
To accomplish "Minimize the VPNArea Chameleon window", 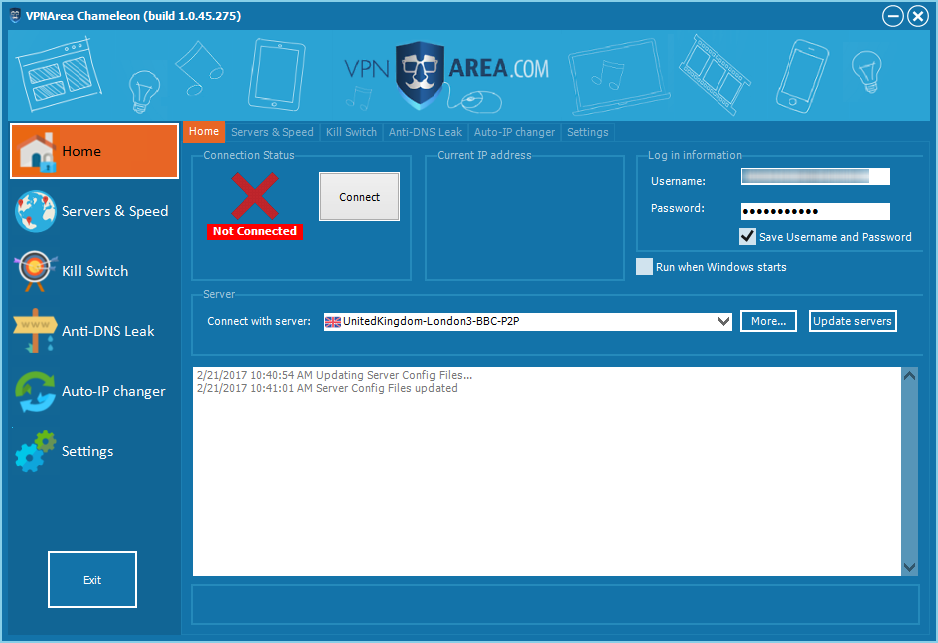I will coord(893,16).
